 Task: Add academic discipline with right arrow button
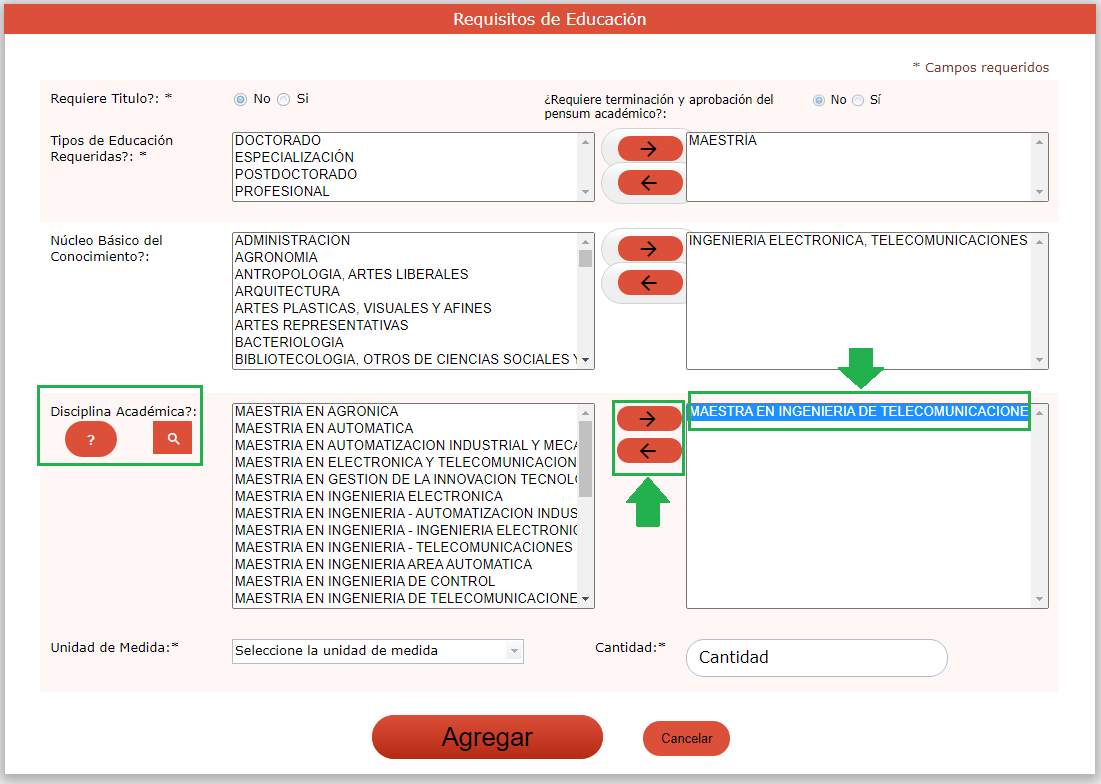[x=649, y=418]
